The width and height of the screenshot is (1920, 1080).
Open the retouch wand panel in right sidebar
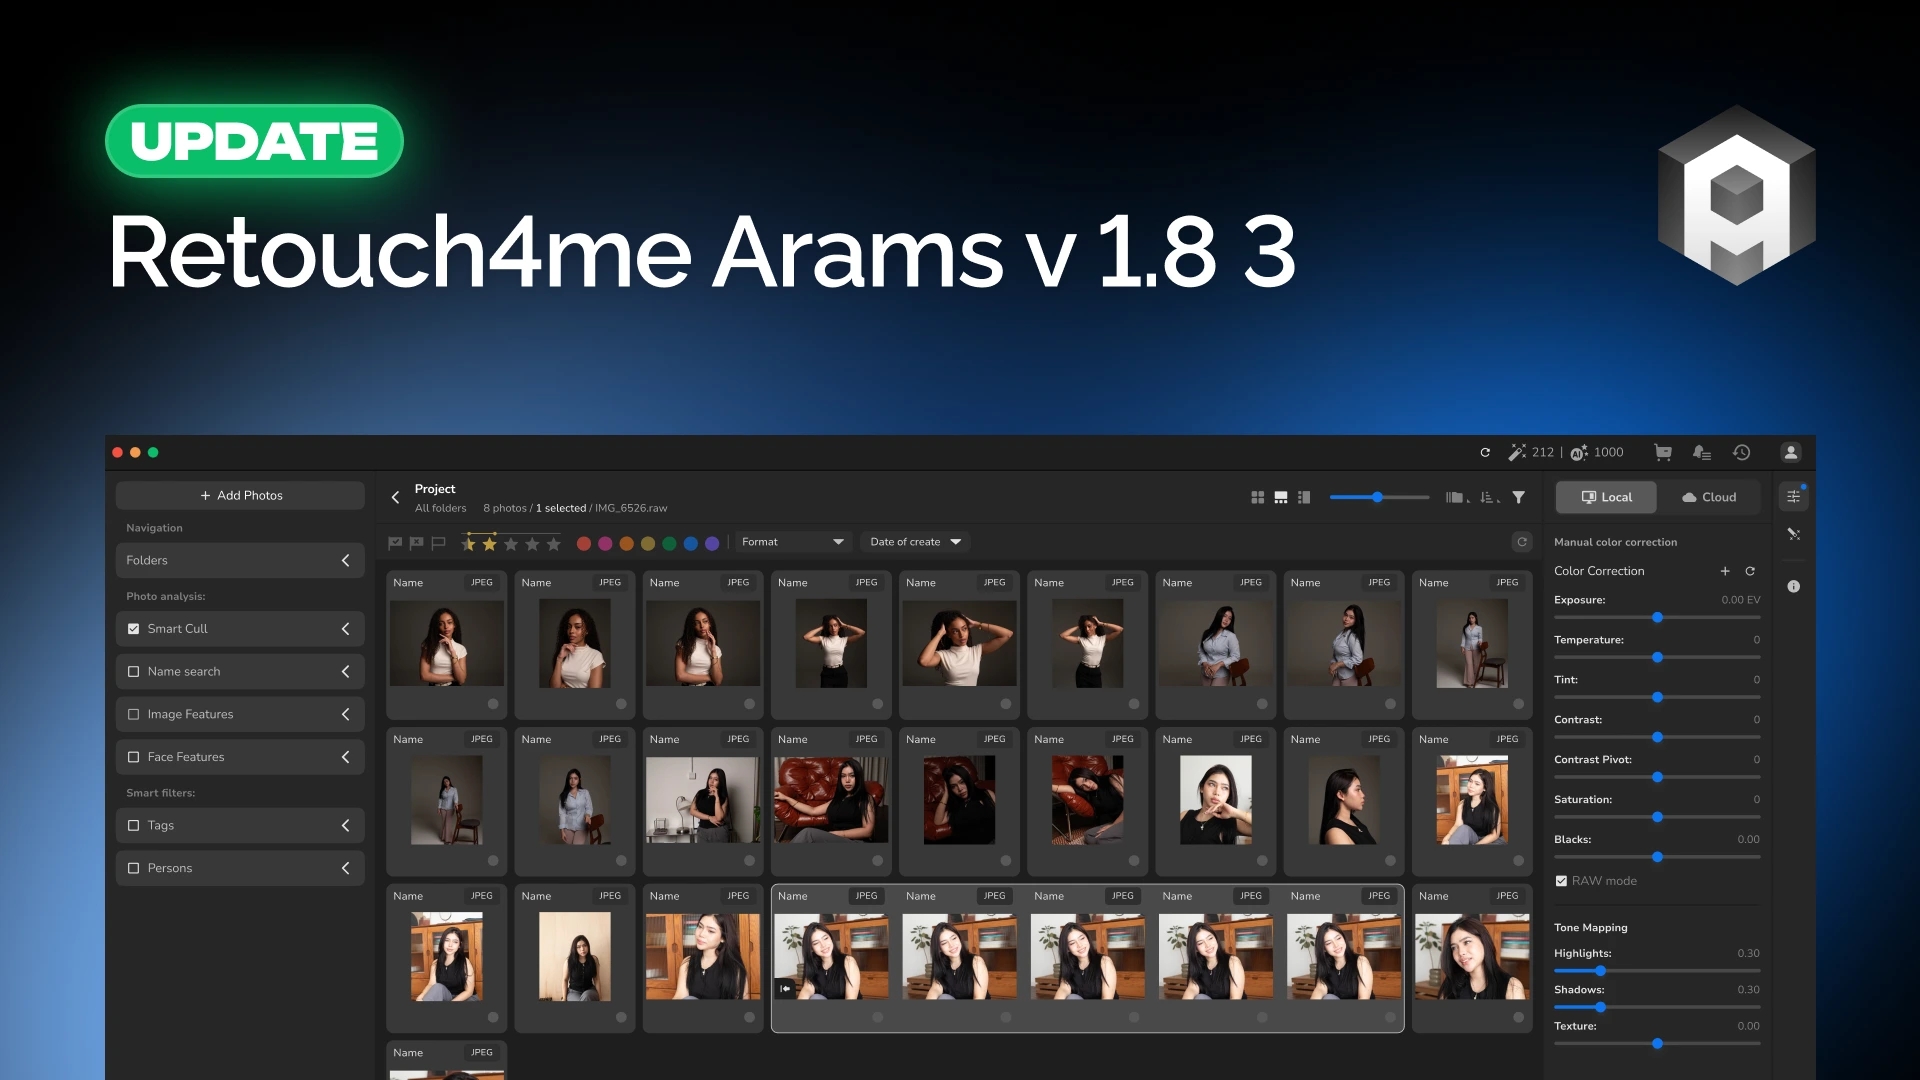[x=1794, y=535]
